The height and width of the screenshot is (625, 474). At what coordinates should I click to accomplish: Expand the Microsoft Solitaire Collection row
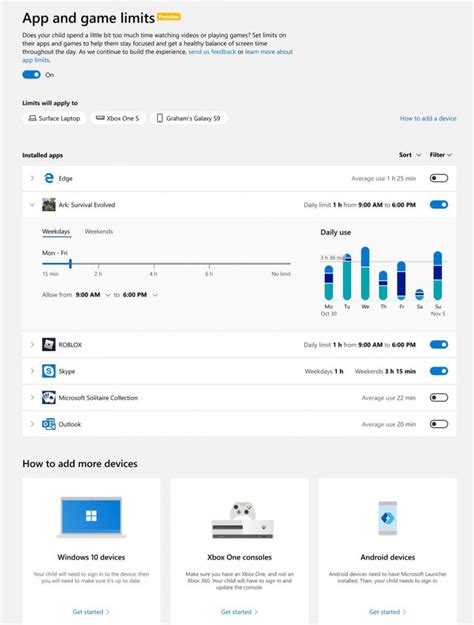(x=32, y=397)
